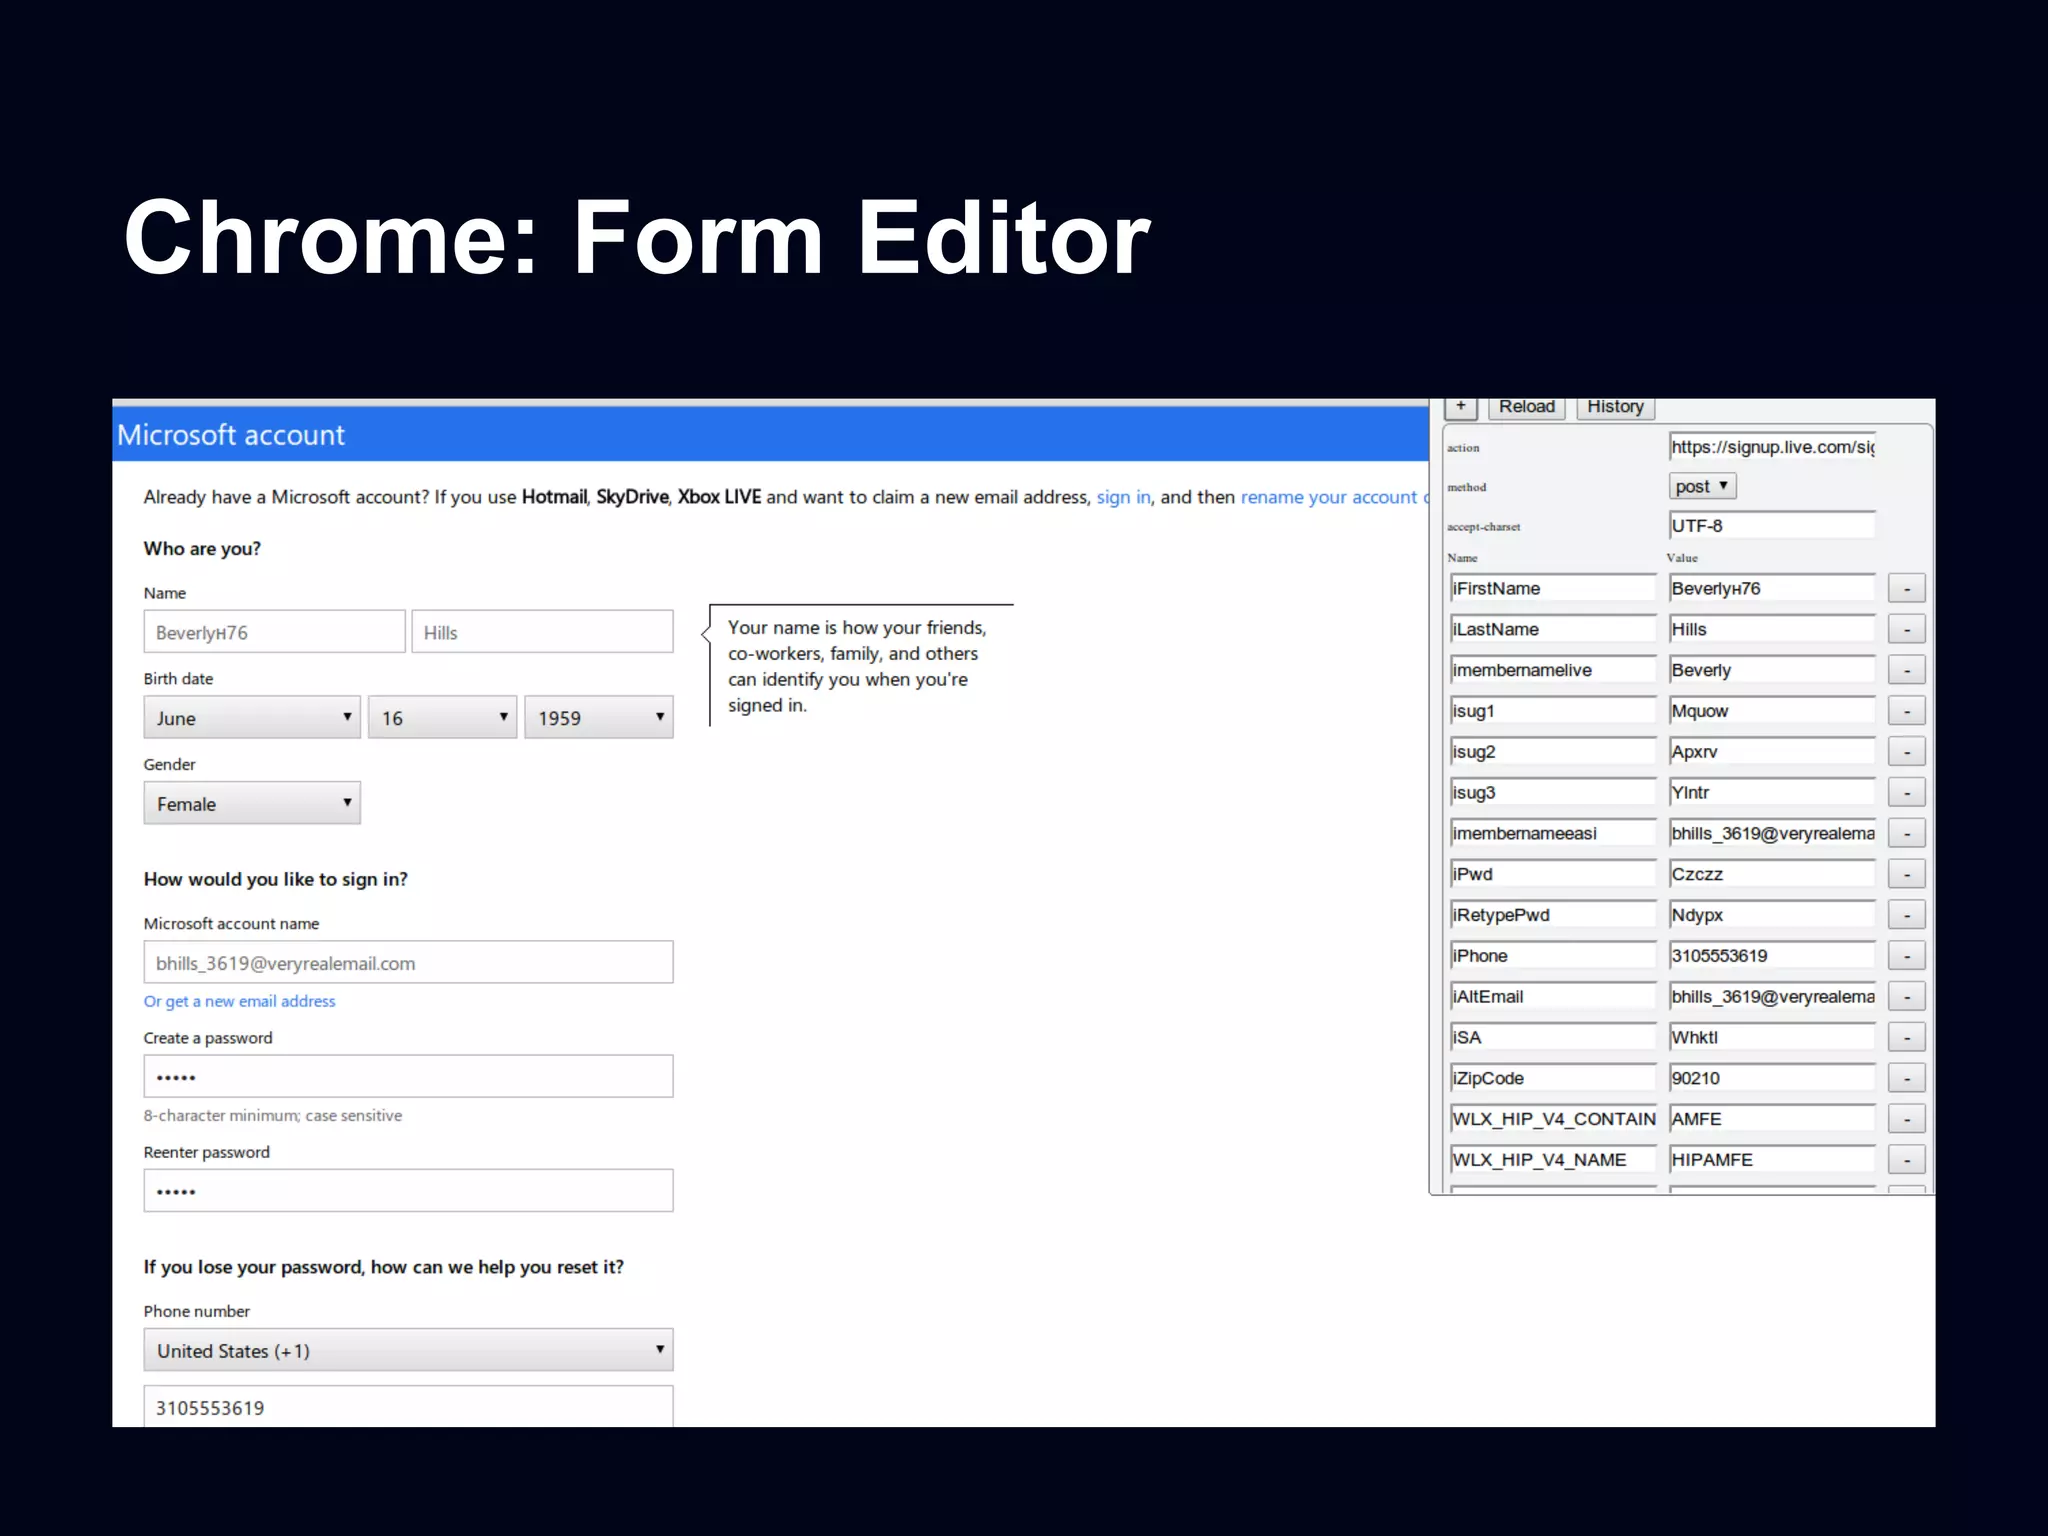The width and height of the screenshot is (2048, 1536).
Task: Open the birth day 16 dropdown
Action: pyautogui.click(x=442, y=717)
